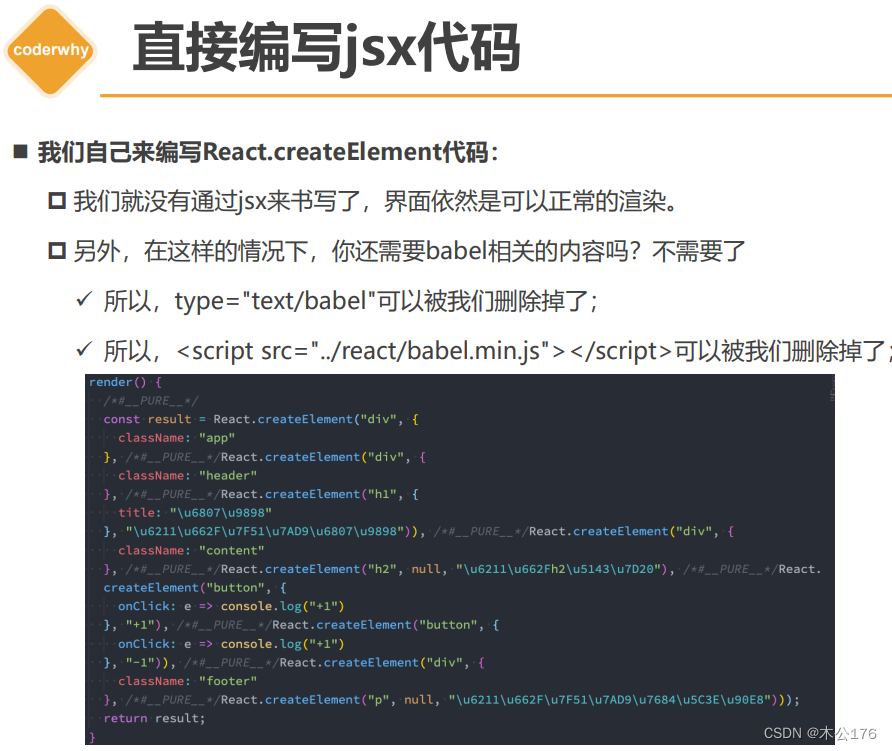
Task: Click the return result; statement
Action: coord(143,718)
